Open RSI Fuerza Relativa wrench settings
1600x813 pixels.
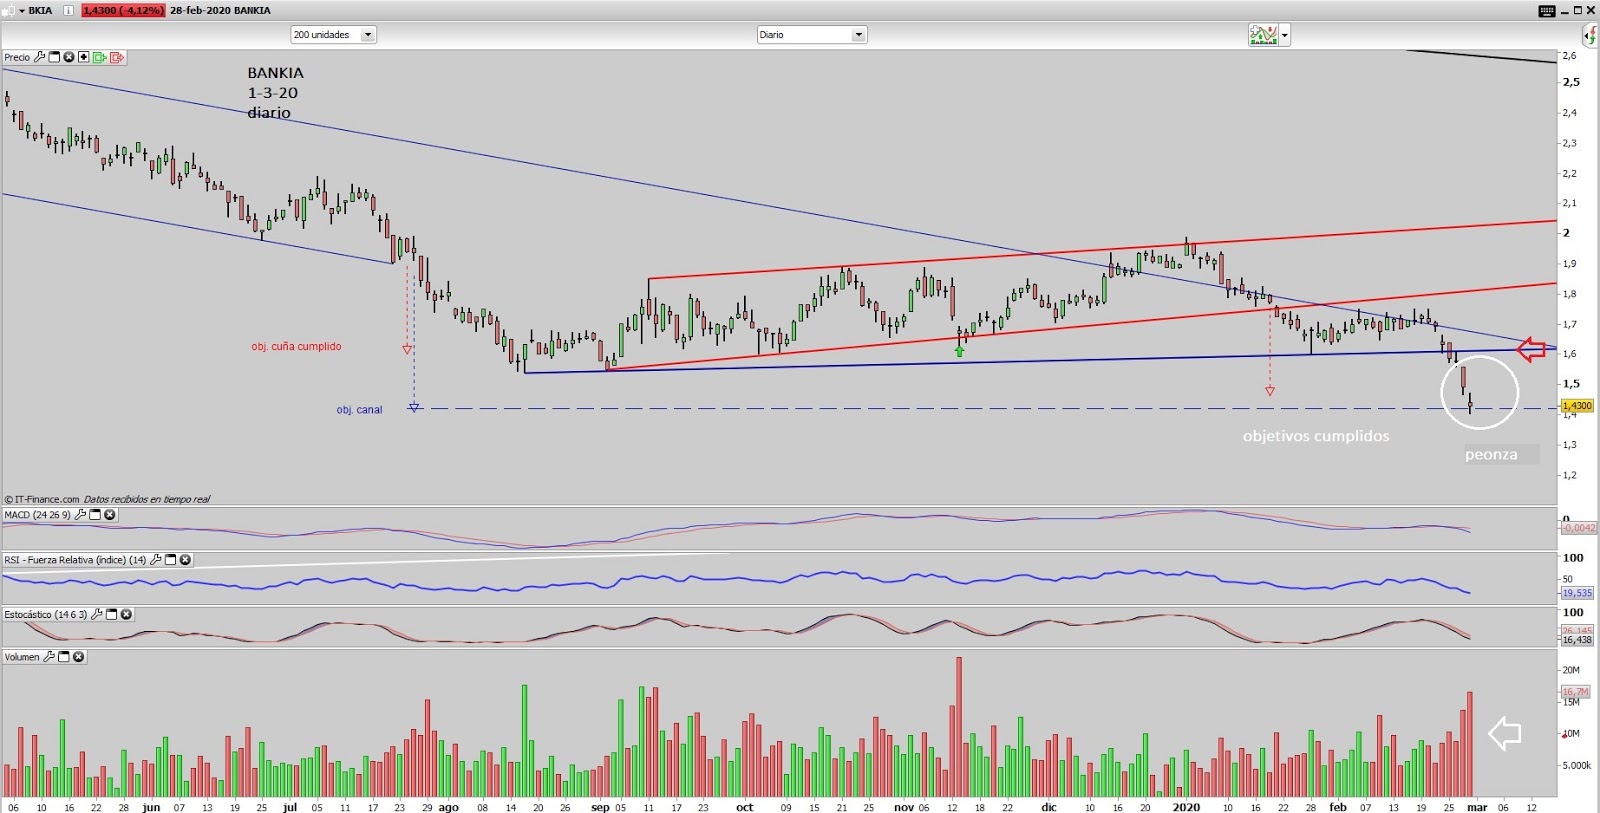pyautogui.click(x=156, y=560)
